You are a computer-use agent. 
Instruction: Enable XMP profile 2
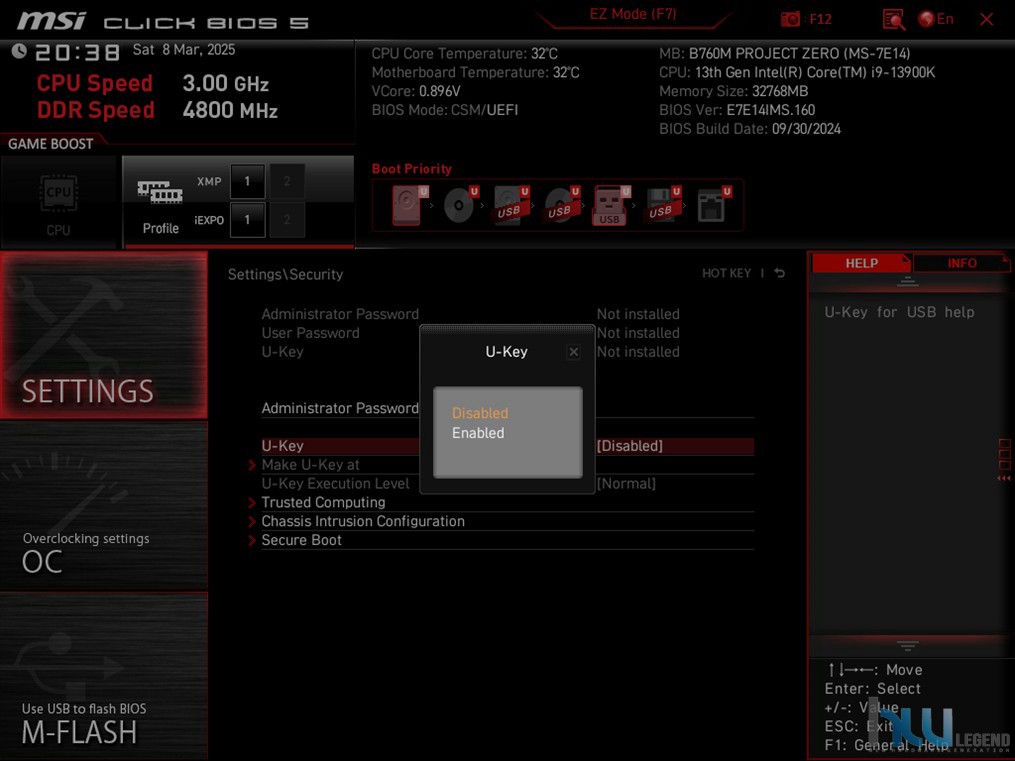[x=287, y=181]
